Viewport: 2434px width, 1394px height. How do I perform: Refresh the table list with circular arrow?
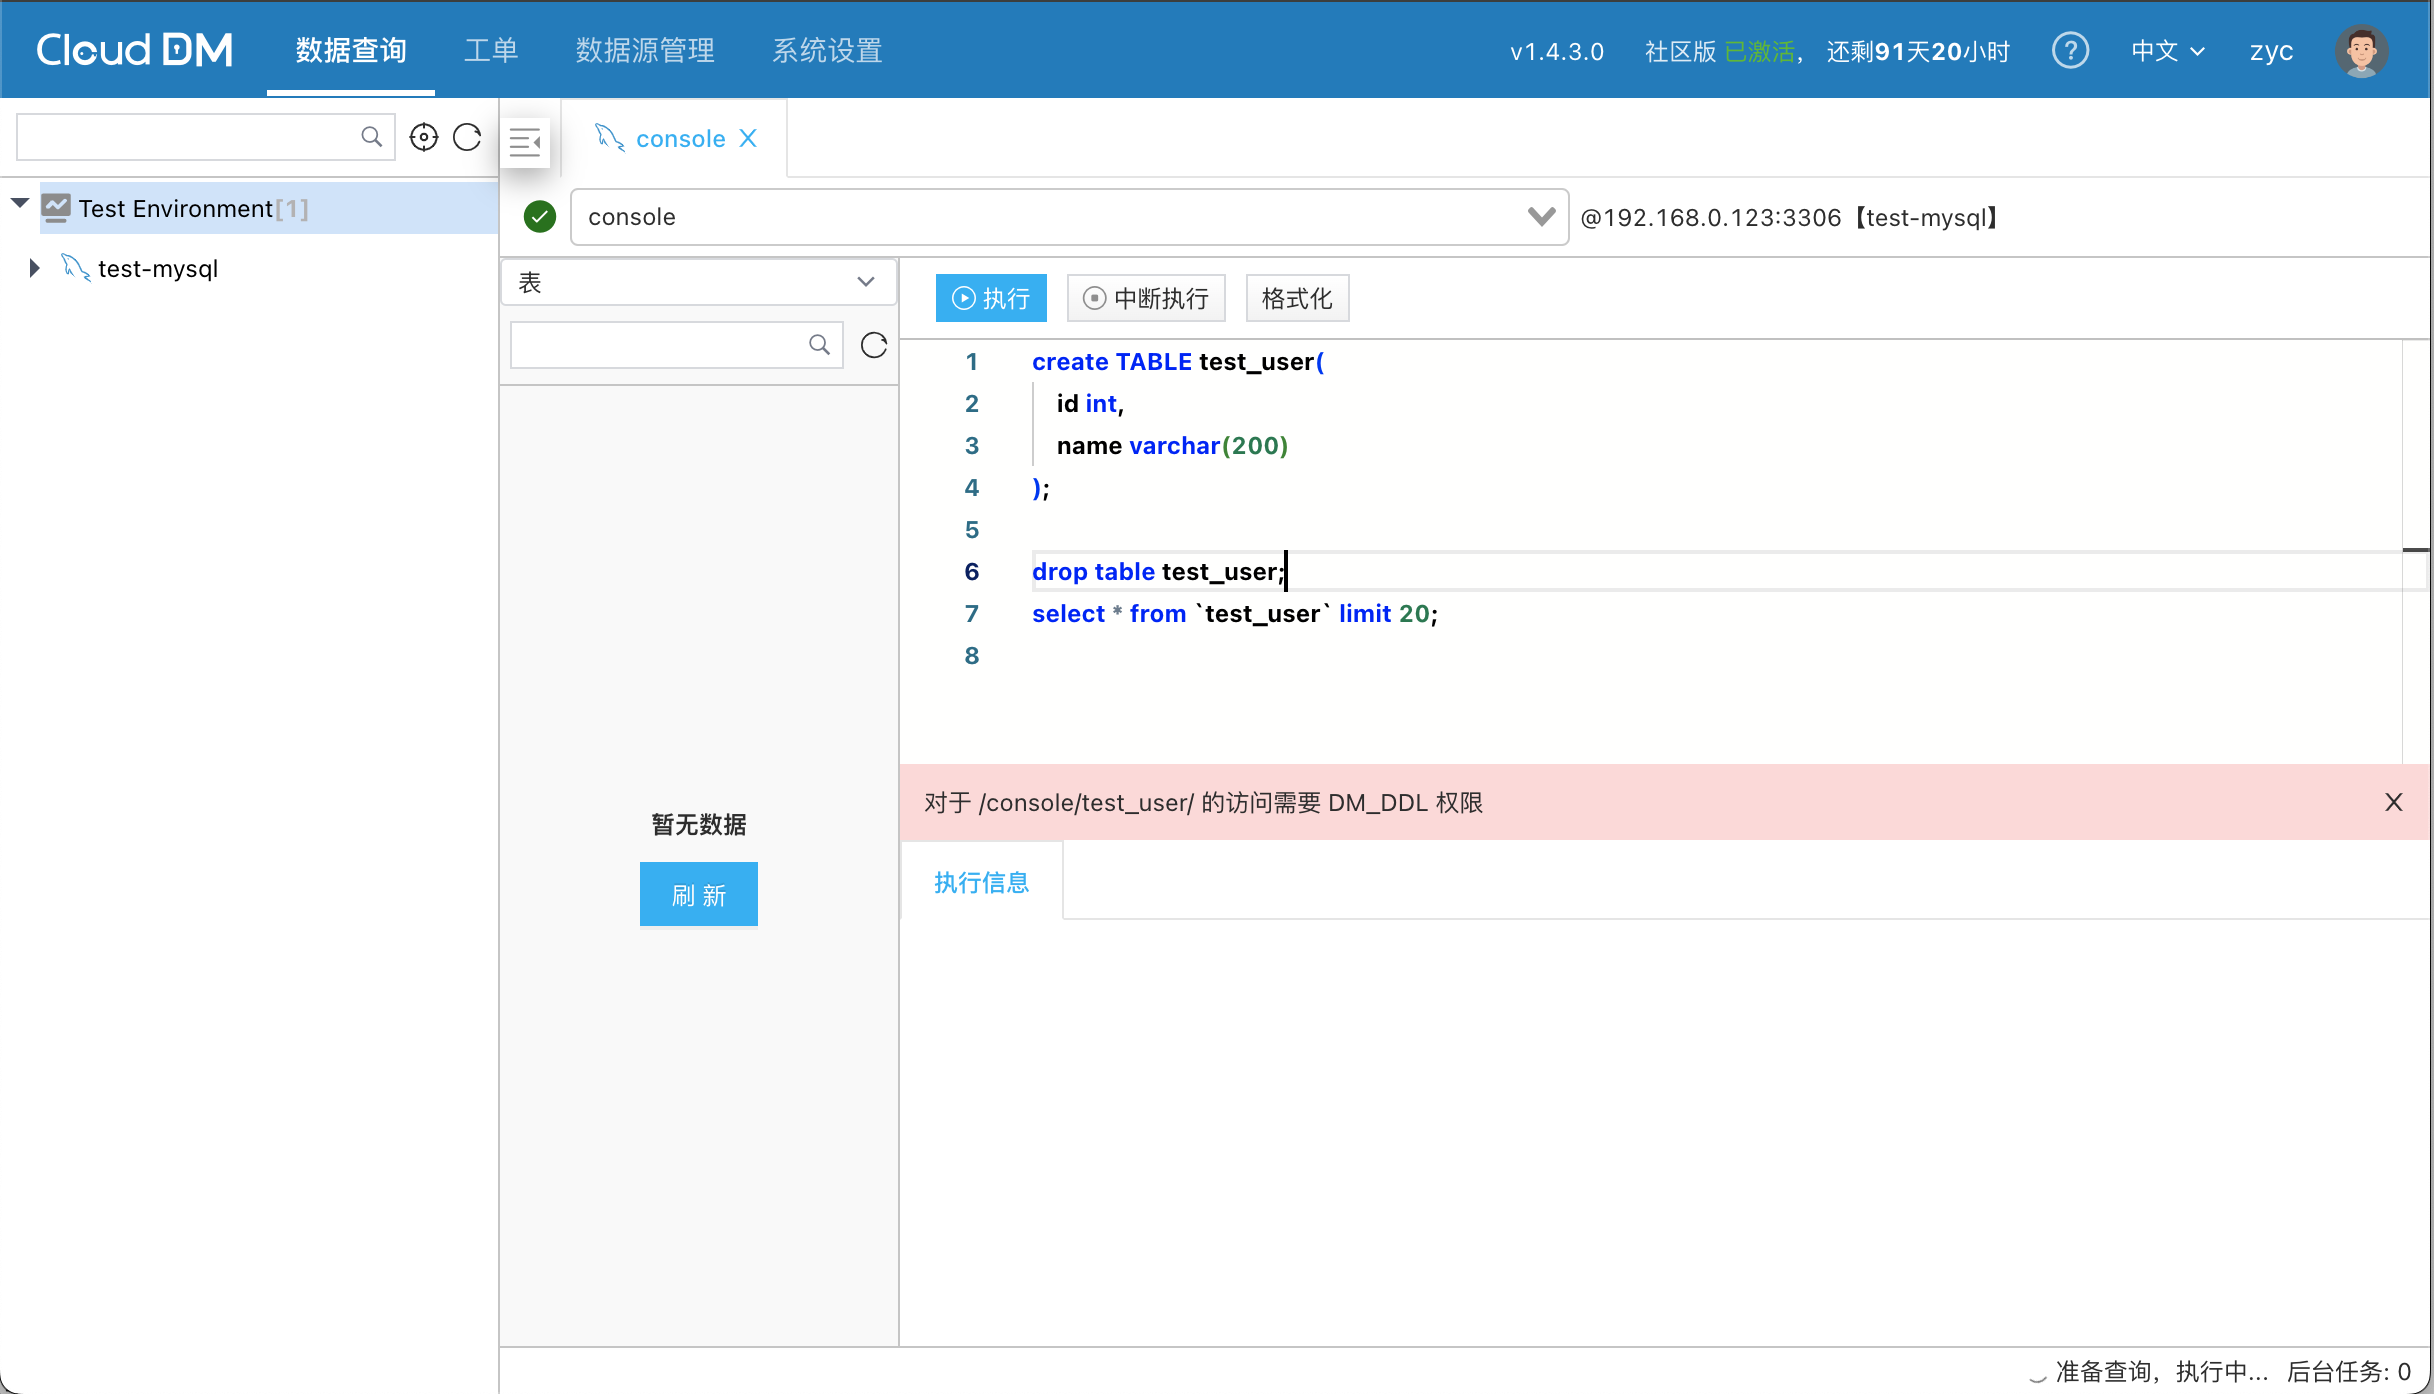[x=874, y=345]
